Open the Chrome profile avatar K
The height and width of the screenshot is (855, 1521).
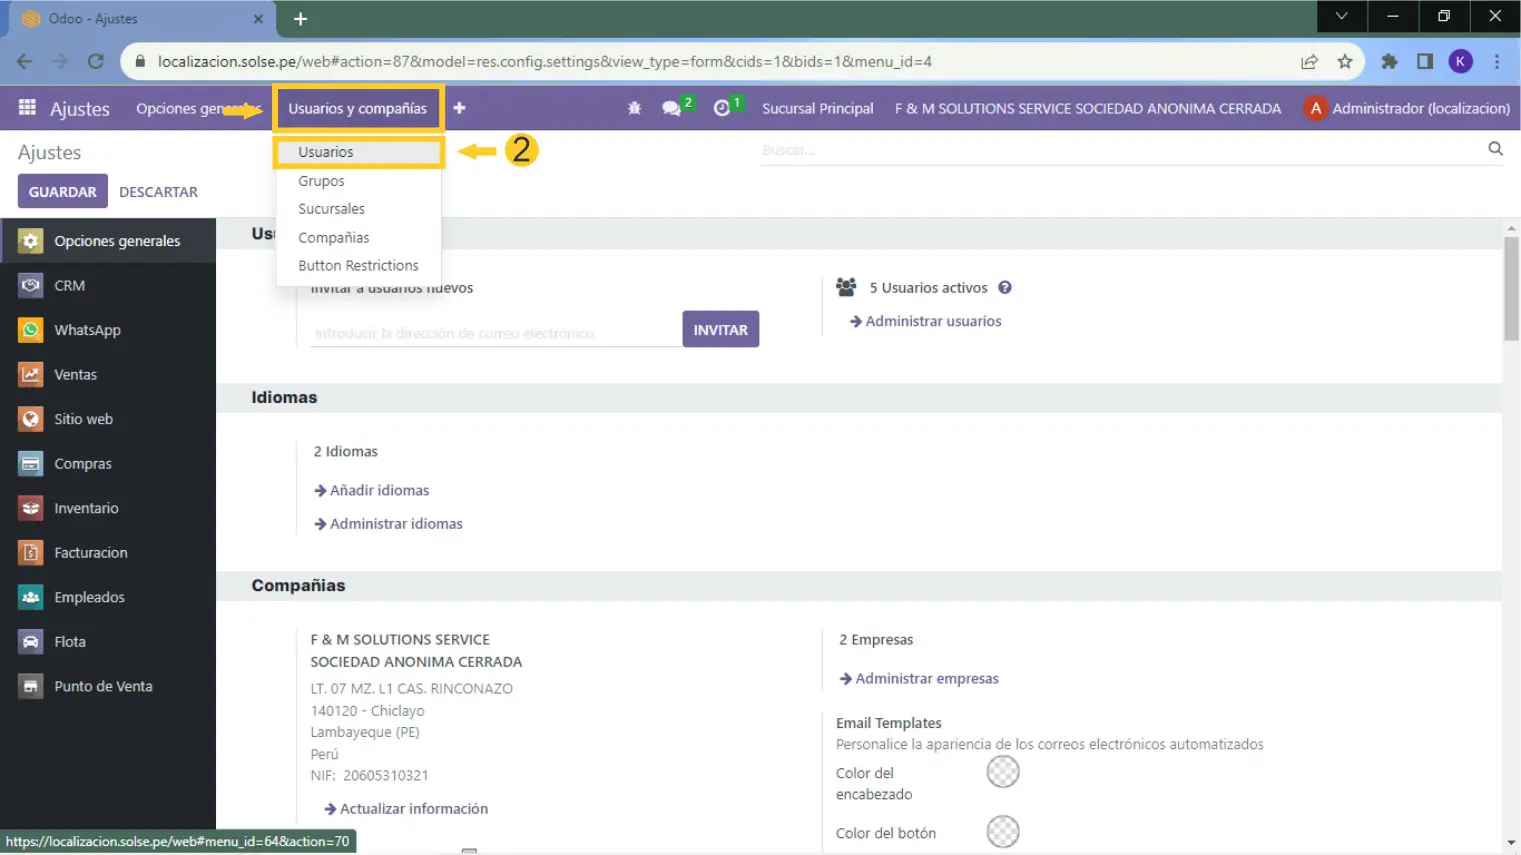coord(1460,61)
